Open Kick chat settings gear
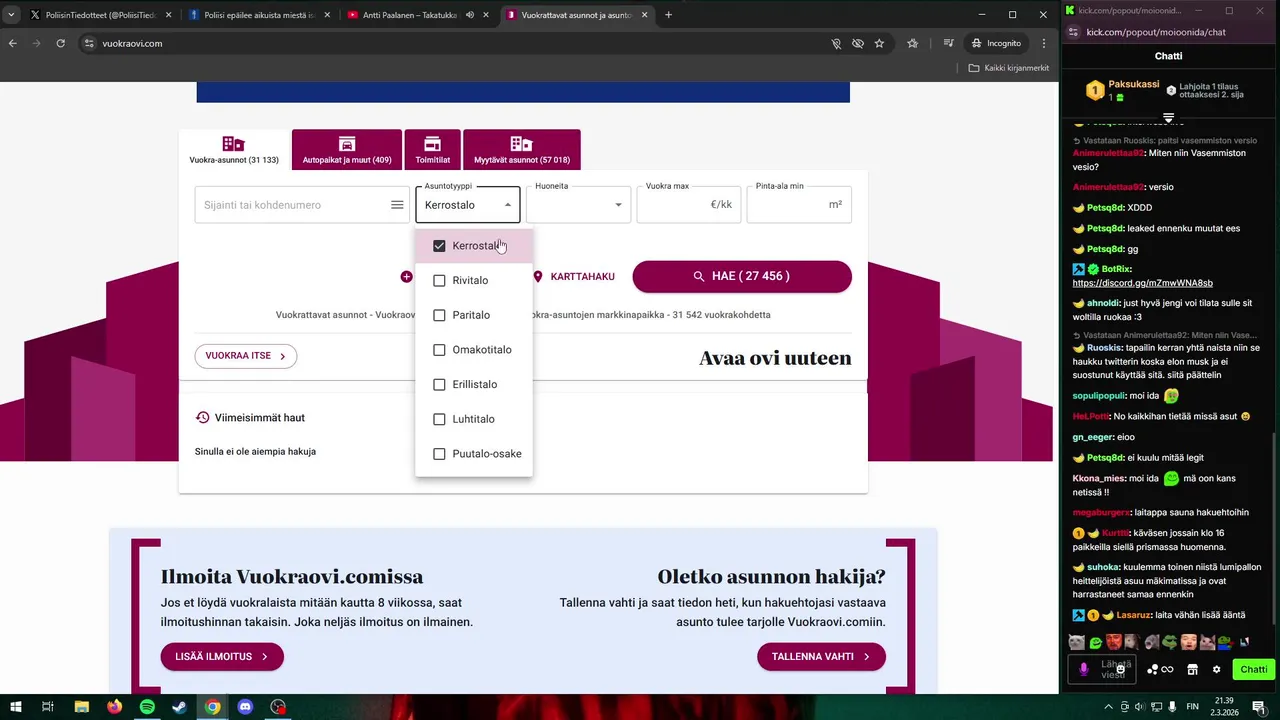Image resolution: width=1280 pixels, height=720 pixels. [x=1217, y=669]
